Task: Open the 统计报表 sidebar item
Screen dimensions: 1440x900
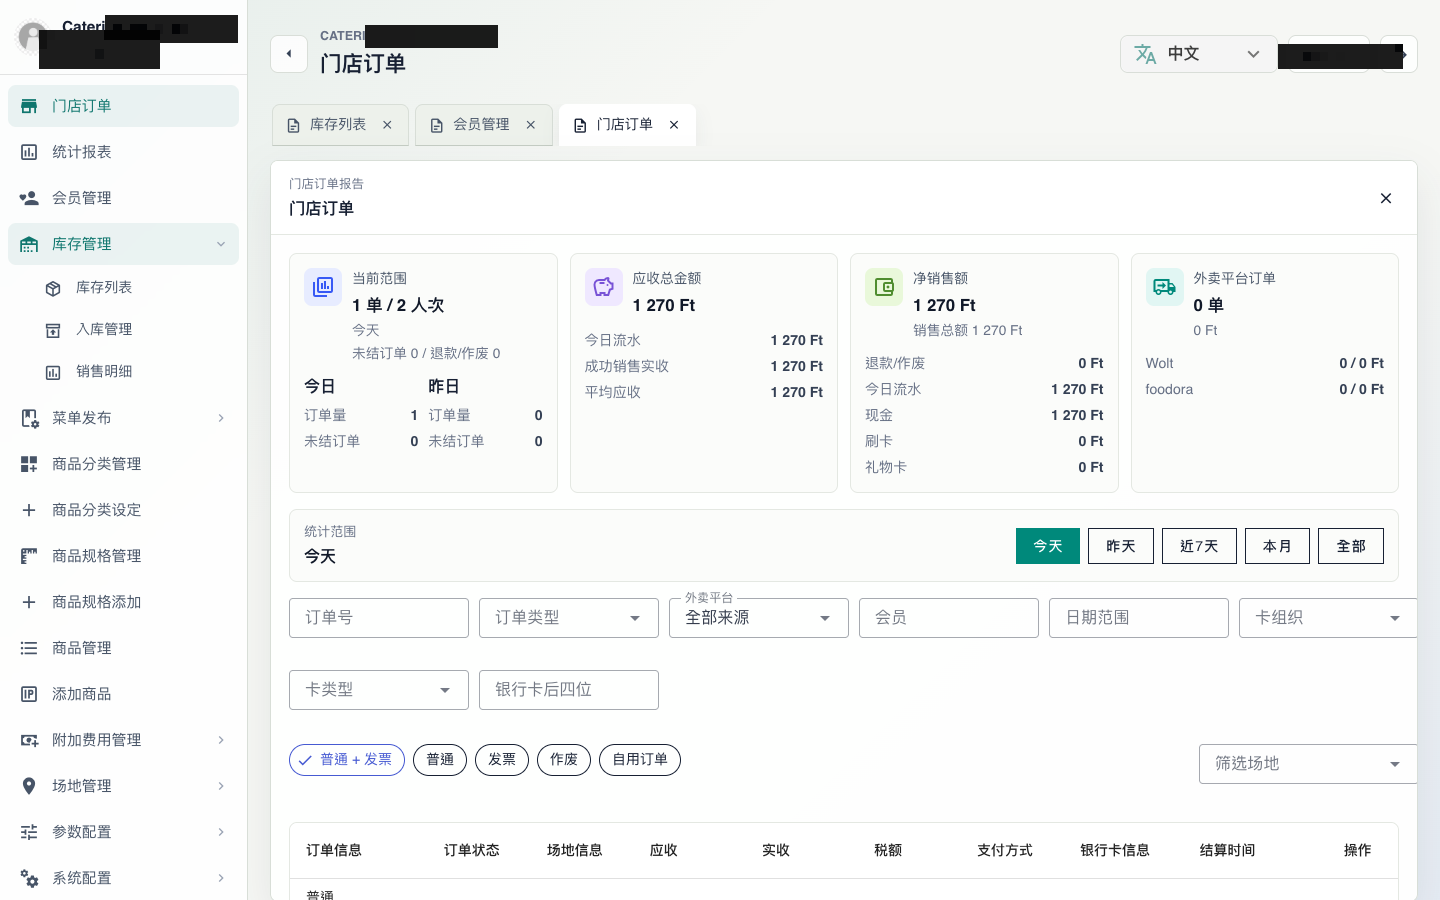Action: coord(123,152)
